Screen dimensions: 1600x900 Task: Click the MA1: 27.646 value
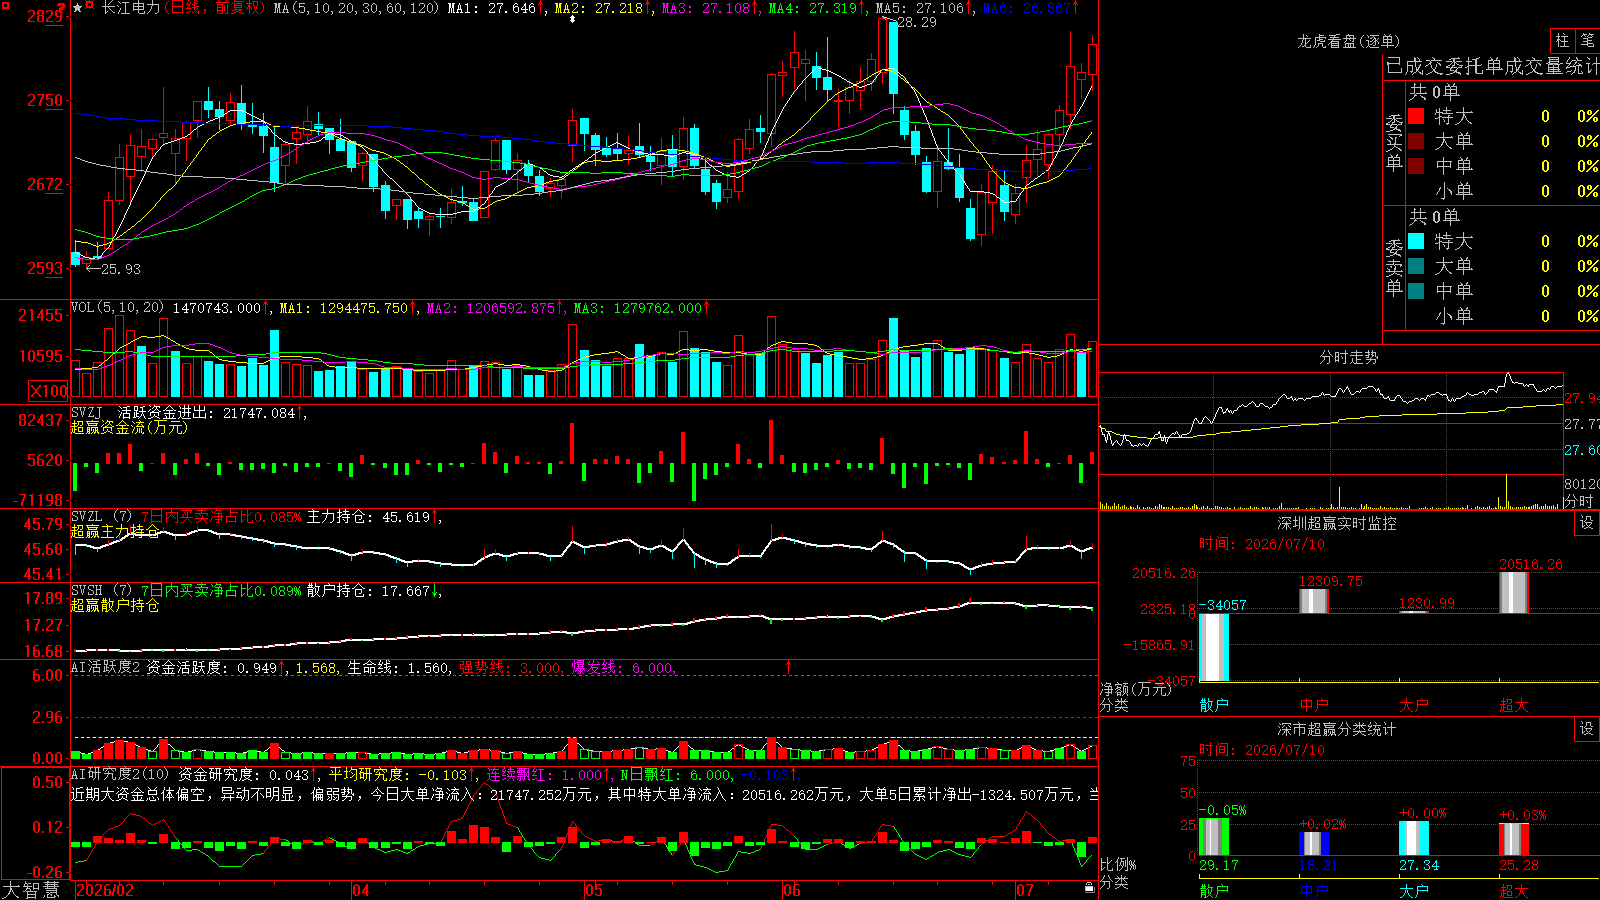pos(492,8)
